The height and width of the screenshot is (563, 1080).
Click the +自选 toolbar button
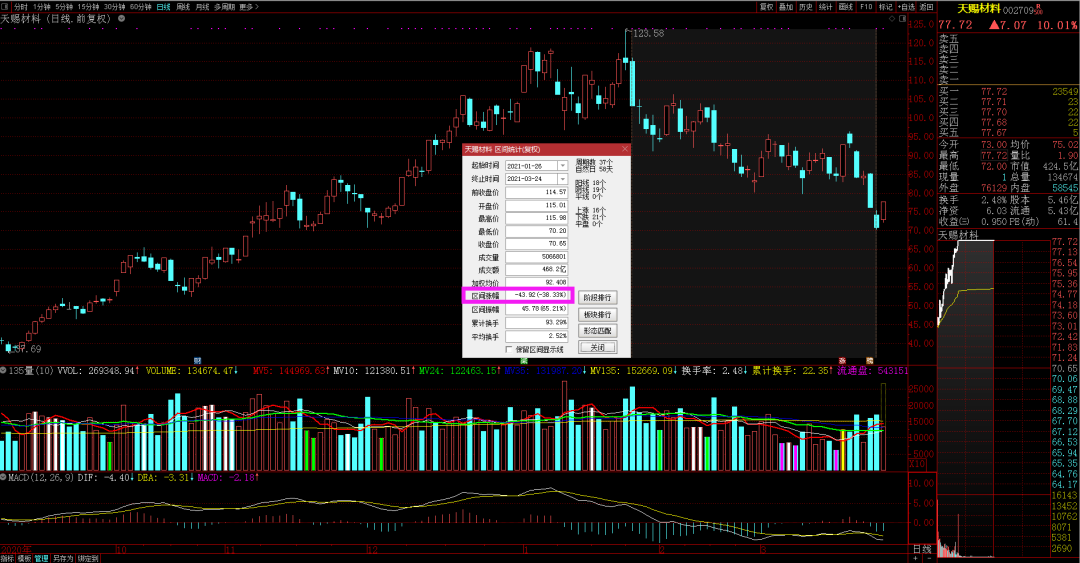907,7
